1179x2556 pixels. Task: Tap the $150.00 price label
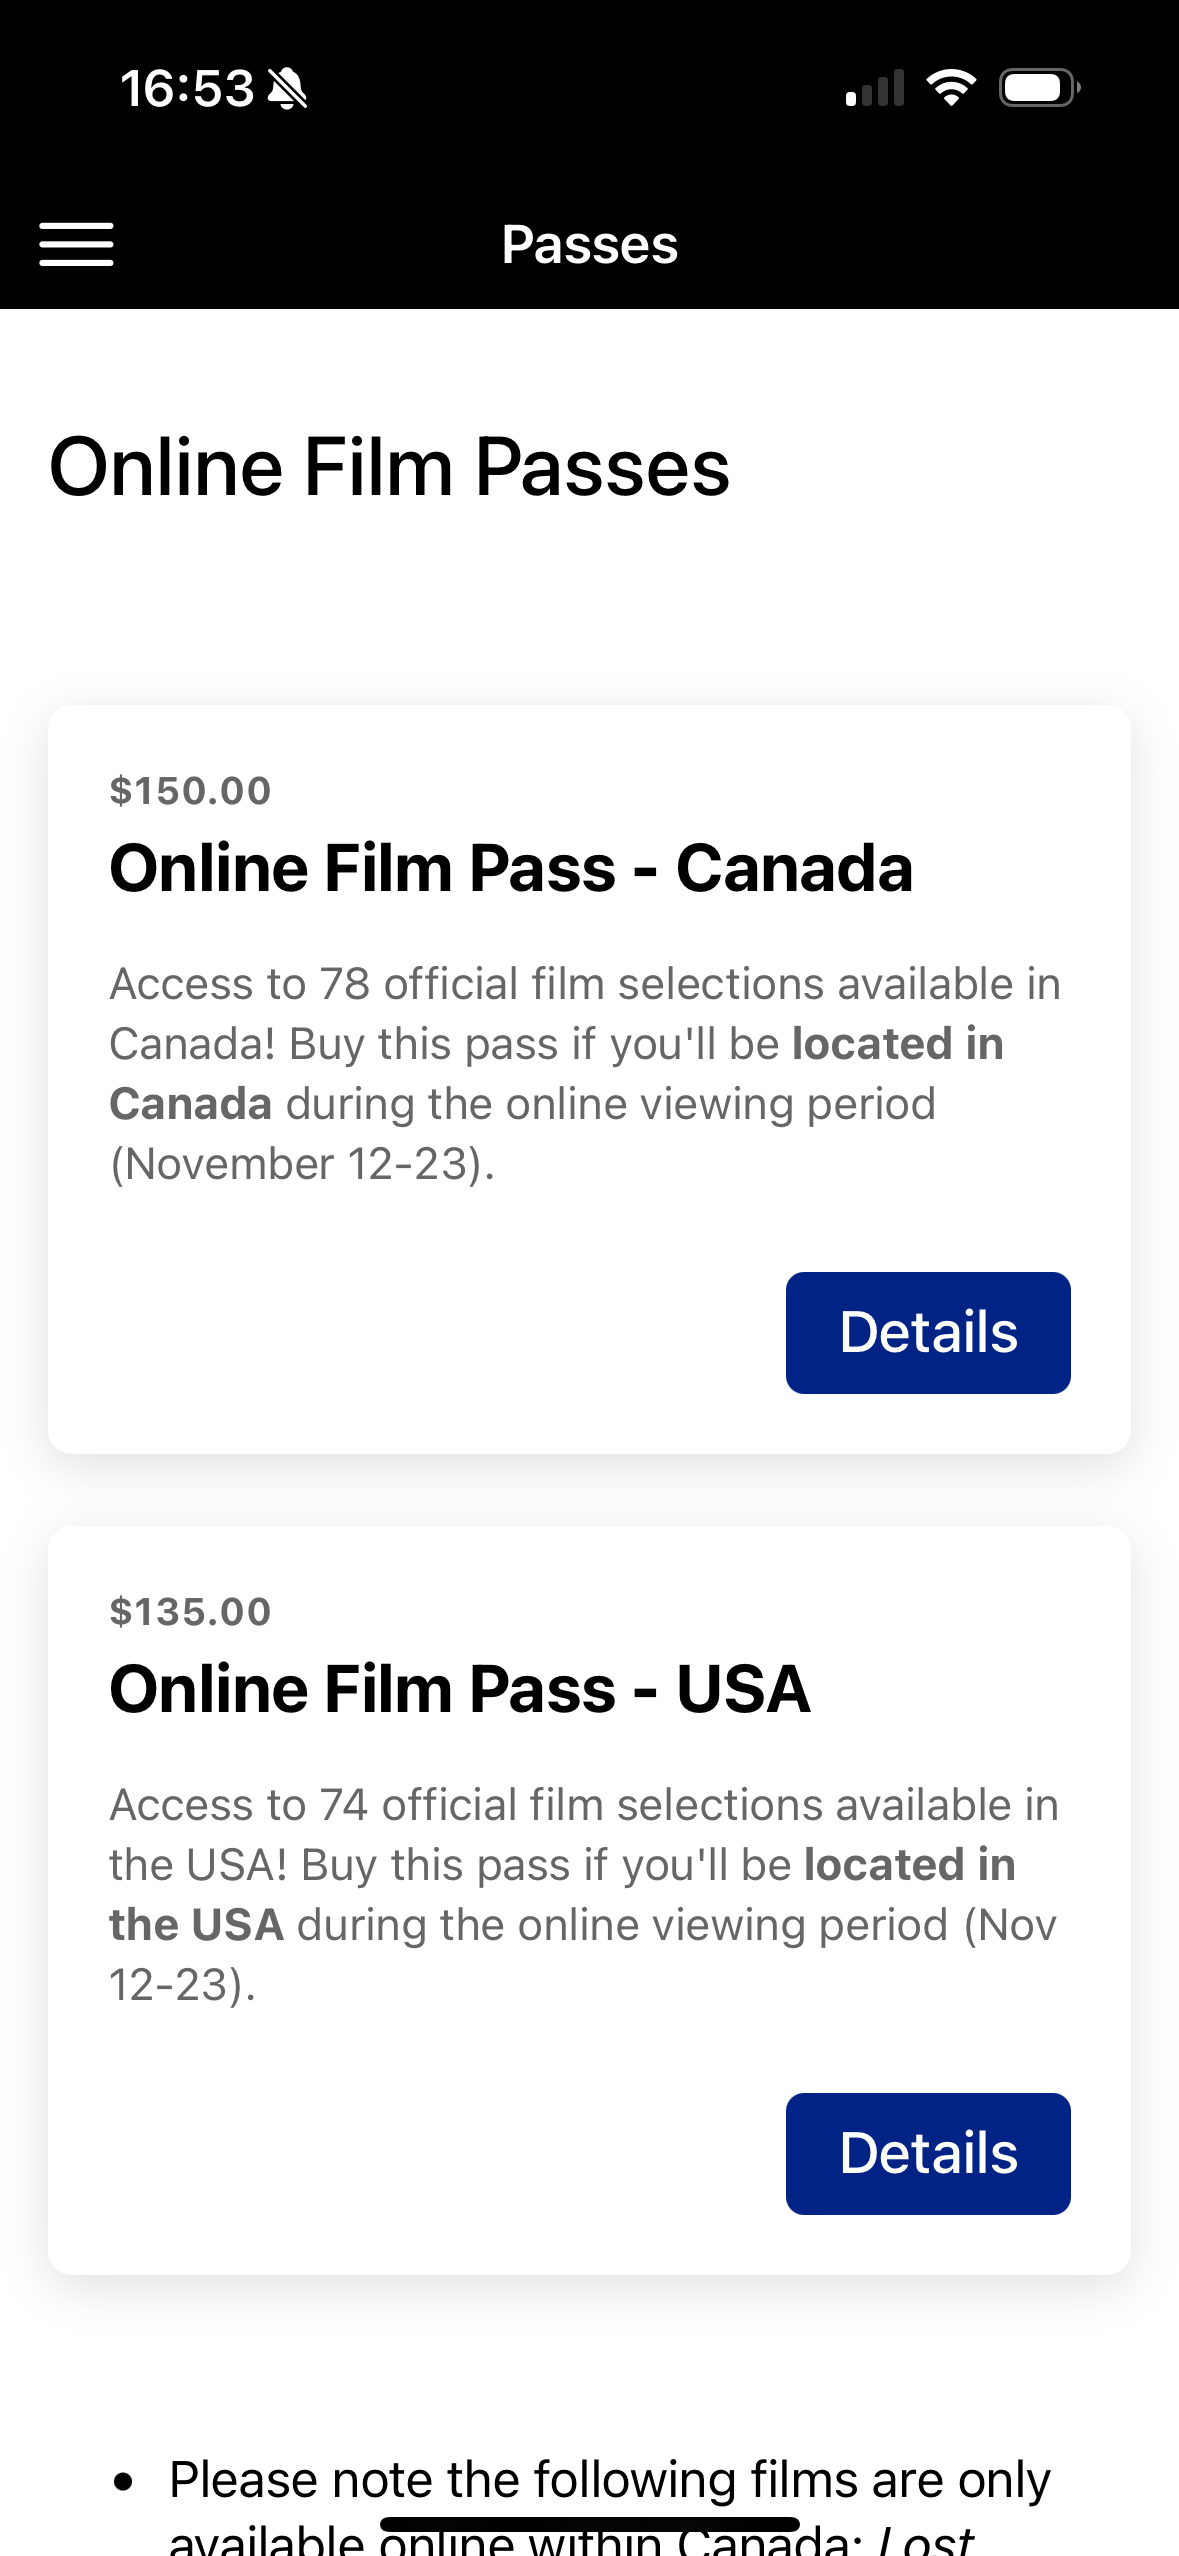click(190, 791)
